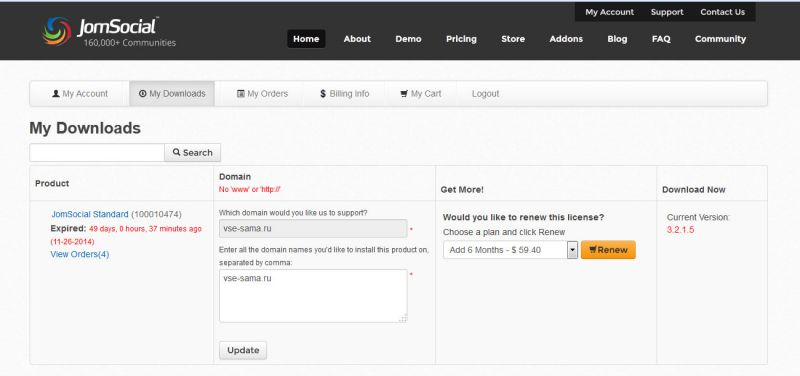800x376 pixels.
Task: Open the Add 6 Months plan dropdown
Action: 510,250
